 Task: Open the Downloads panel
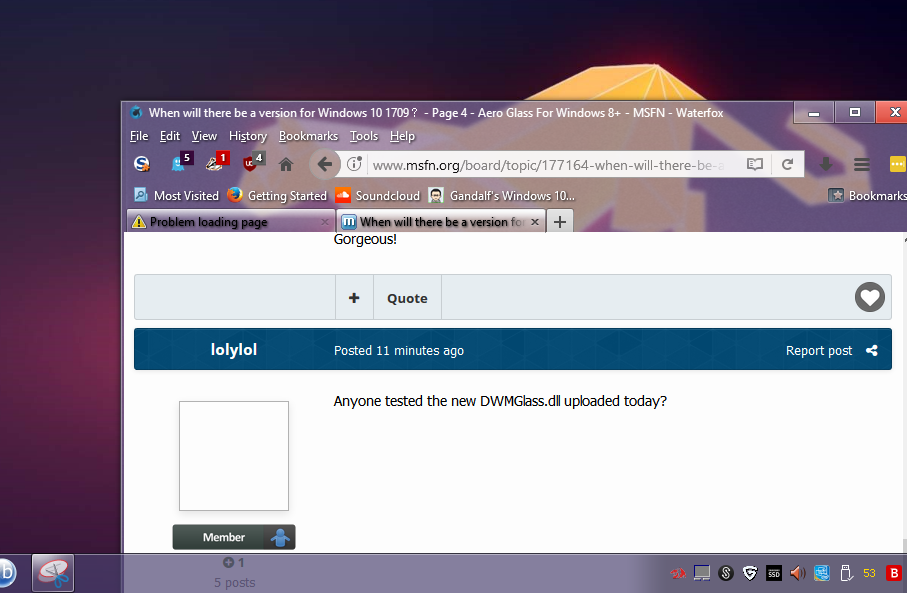click(x=826, y=165)
